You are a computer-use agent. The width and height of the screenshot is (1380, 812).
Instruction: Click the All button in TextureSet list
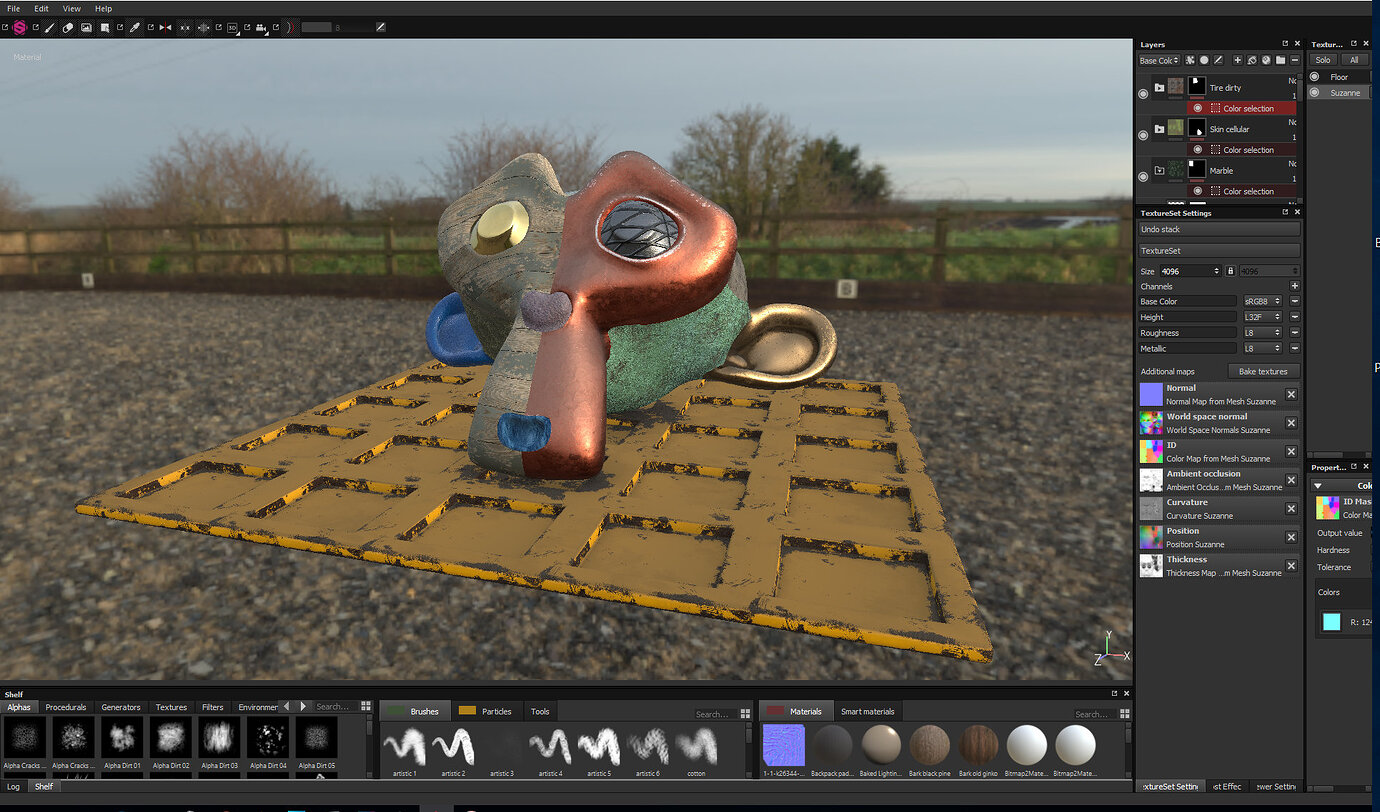pyautogui.click(x=1354, y=60)
